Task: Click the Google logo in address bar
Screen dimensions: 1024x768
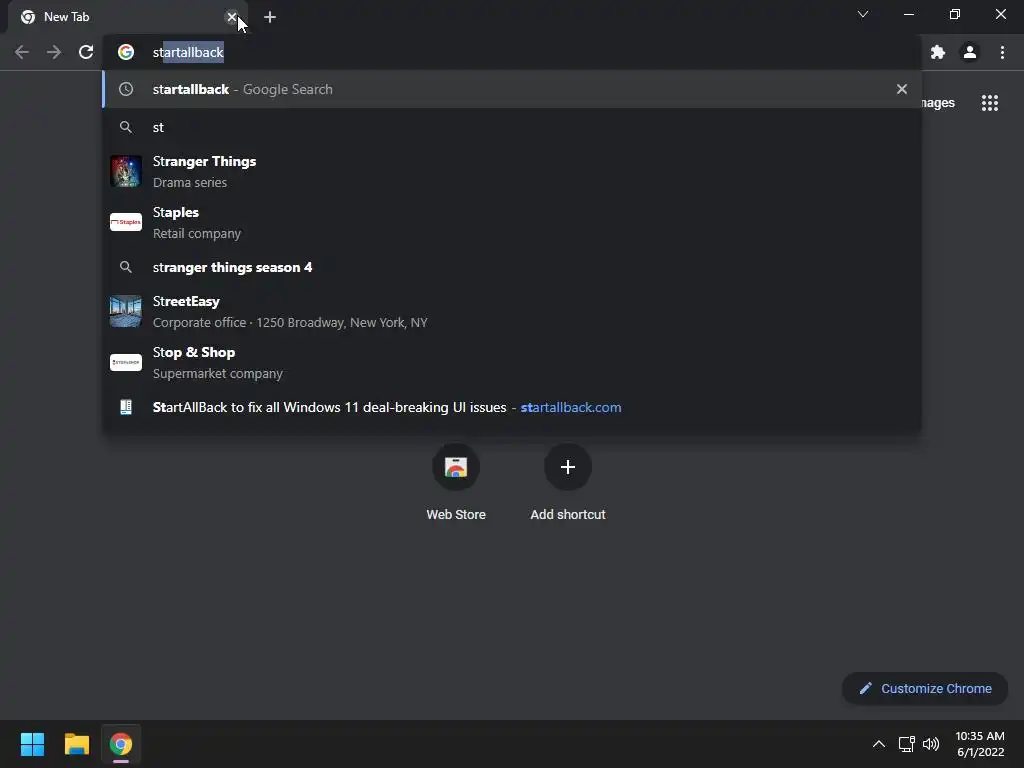Action: [x=126, y=52]
